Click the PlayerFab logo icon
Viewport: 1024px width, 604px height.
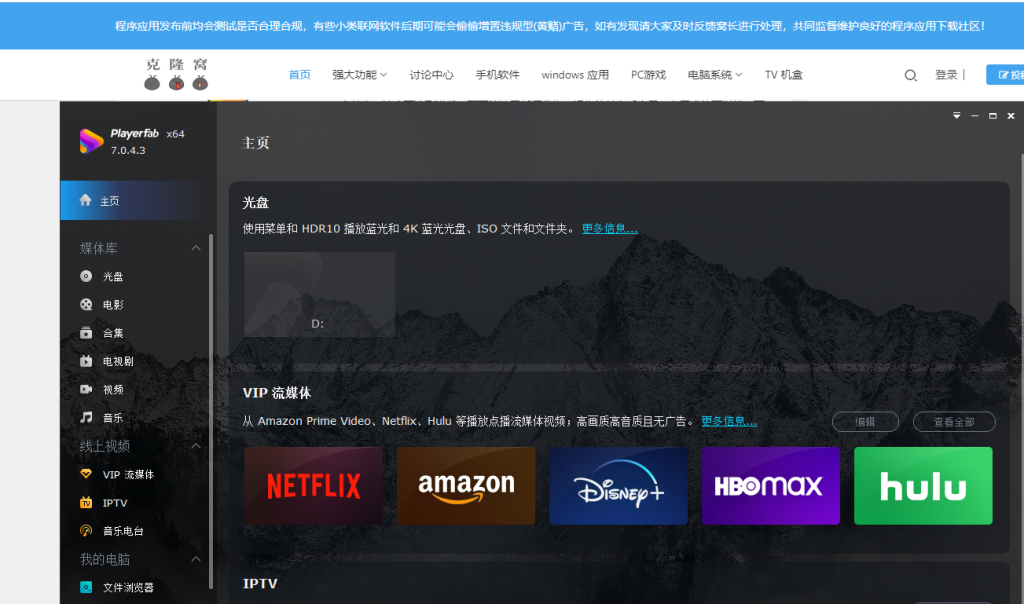(91, 141)
